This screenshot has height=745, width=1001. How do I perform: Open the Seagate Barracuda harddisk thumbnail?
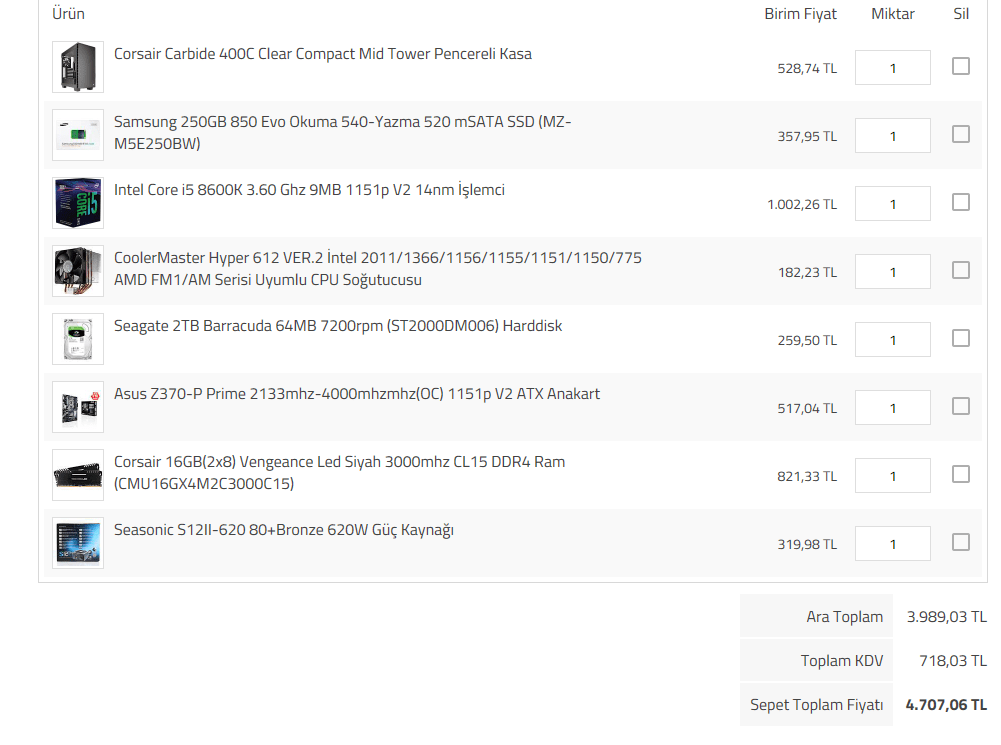coord(78,339)
